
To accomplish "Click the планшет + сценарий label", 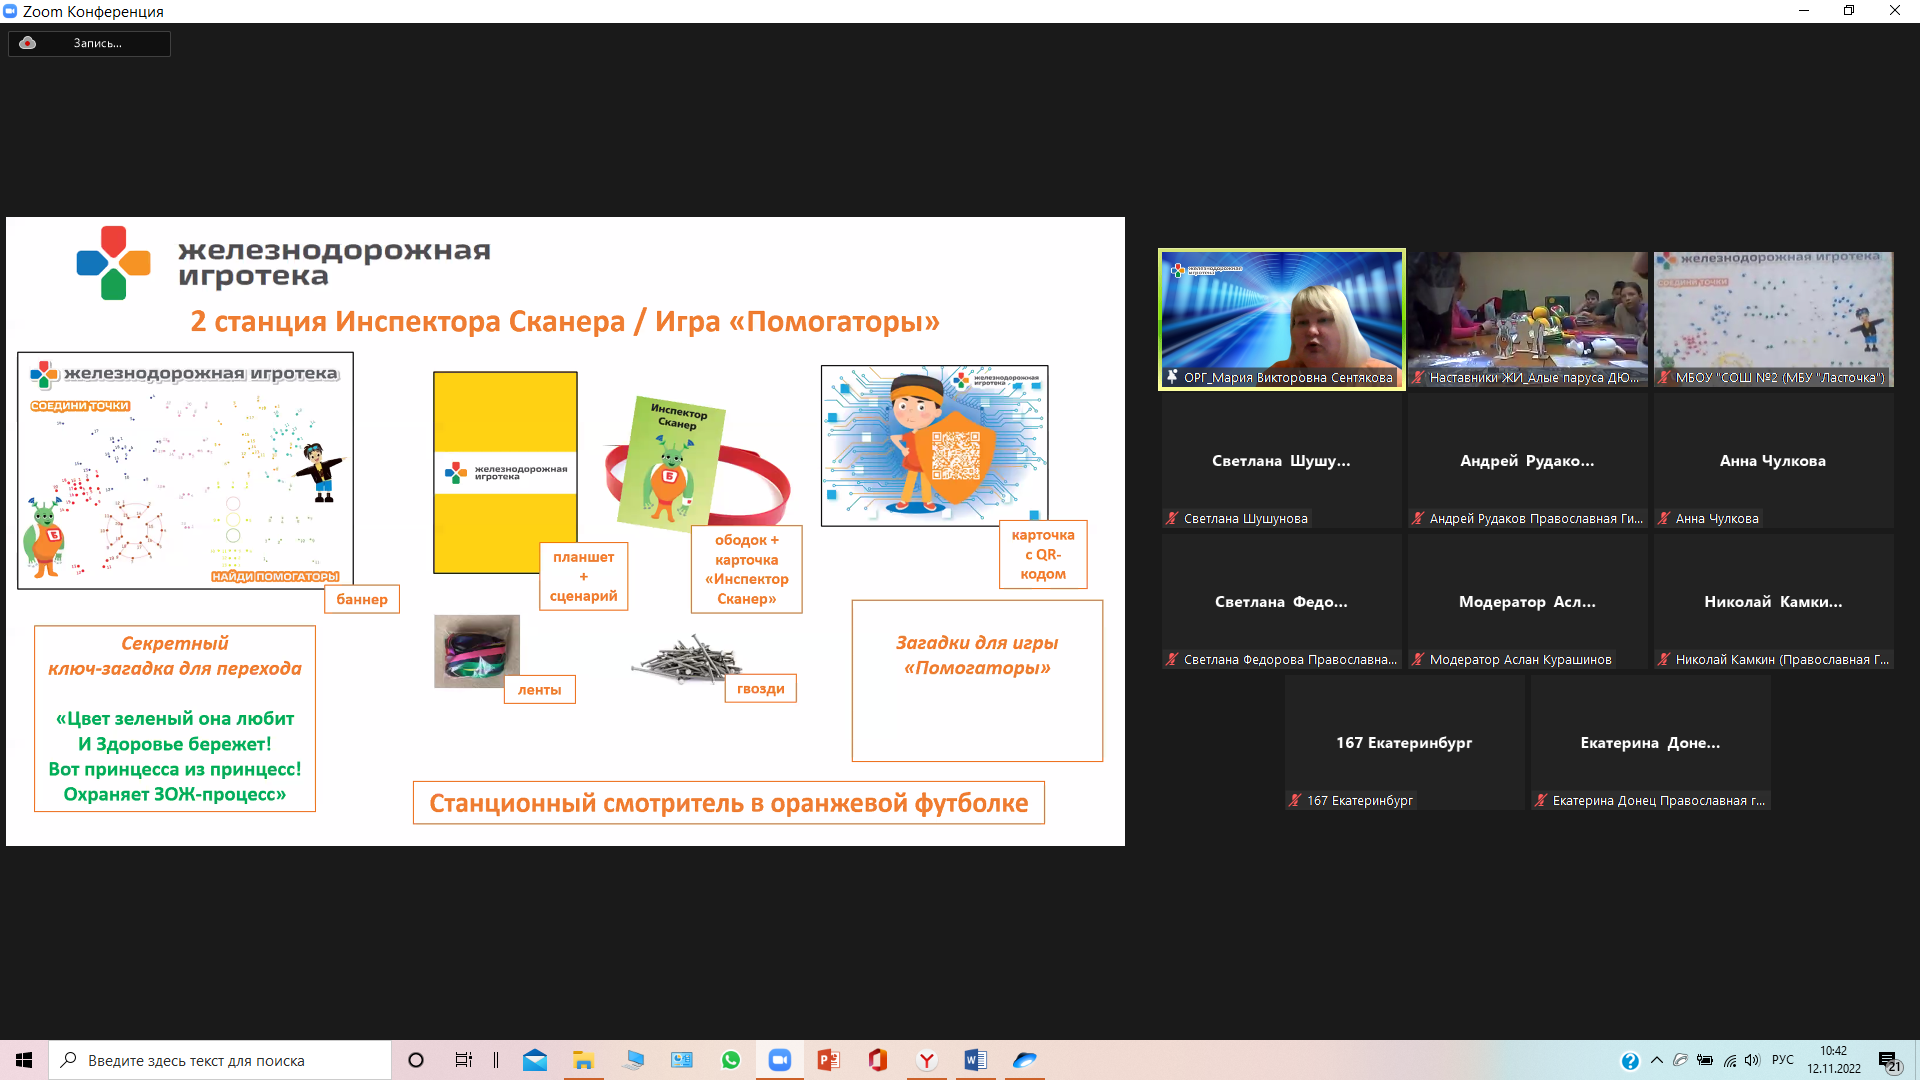I will (584, 576).
